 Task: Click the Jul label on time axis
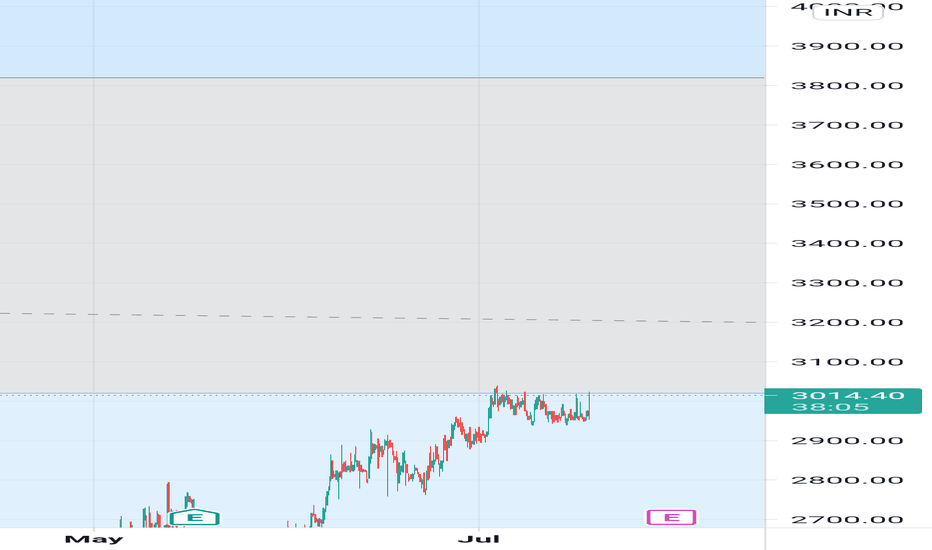(x=478, y=539)
